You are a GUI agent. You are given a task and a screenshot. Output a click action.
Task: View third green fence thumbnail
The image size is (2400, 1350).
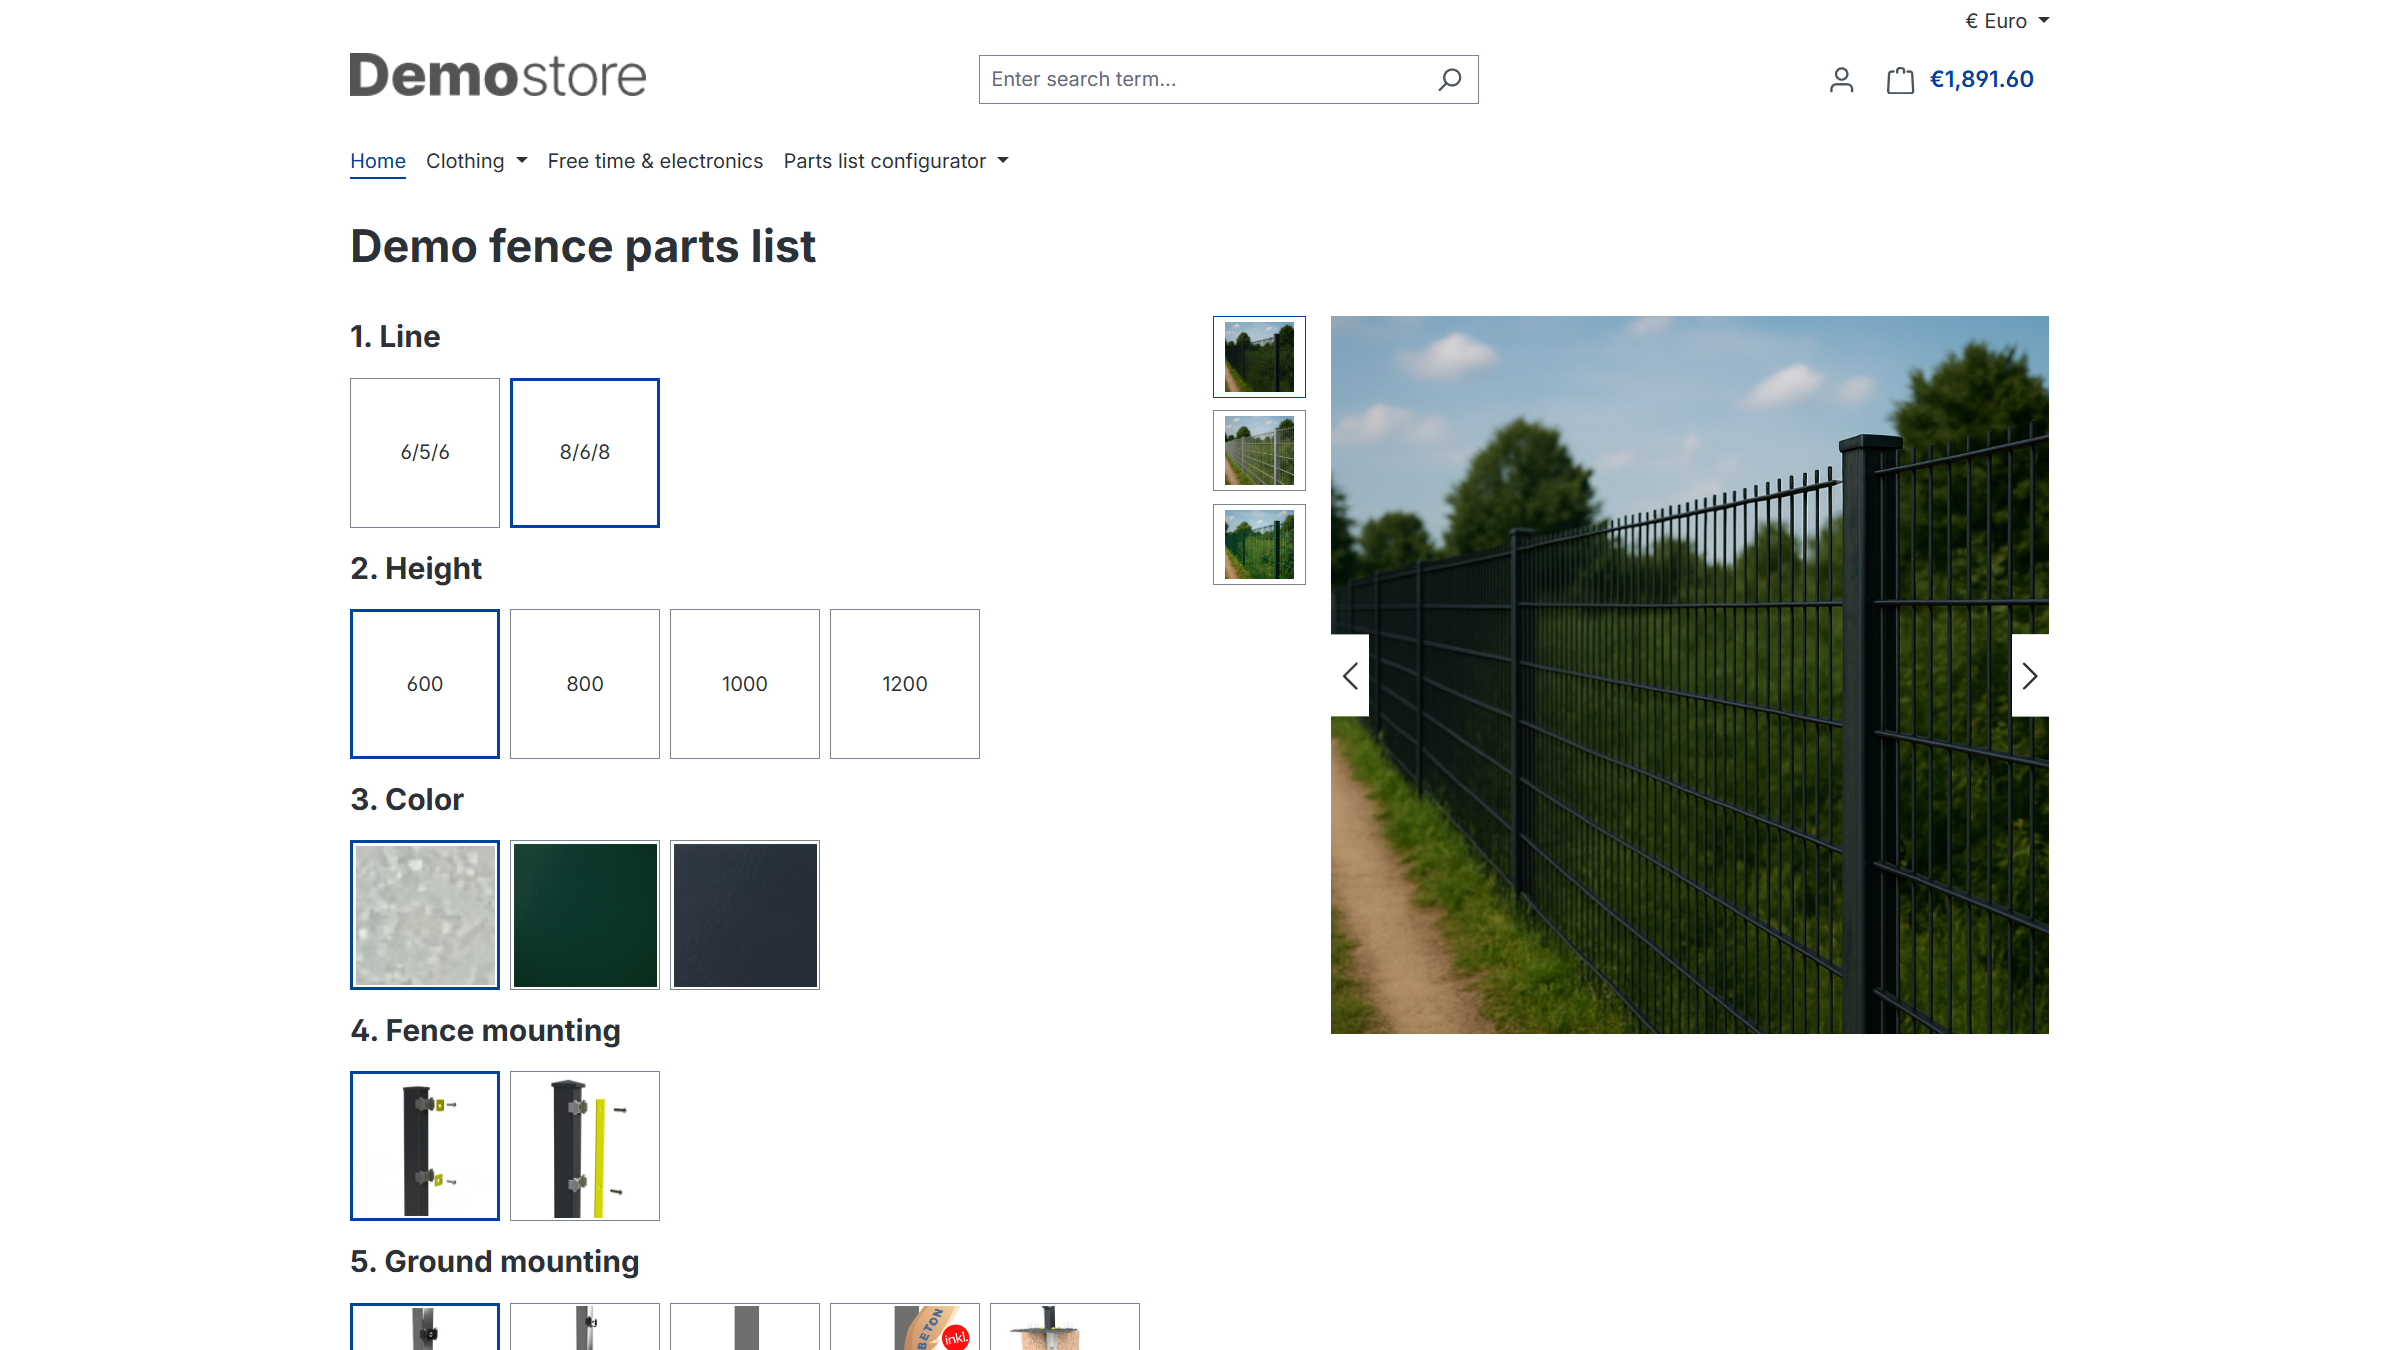(1259, 544)
